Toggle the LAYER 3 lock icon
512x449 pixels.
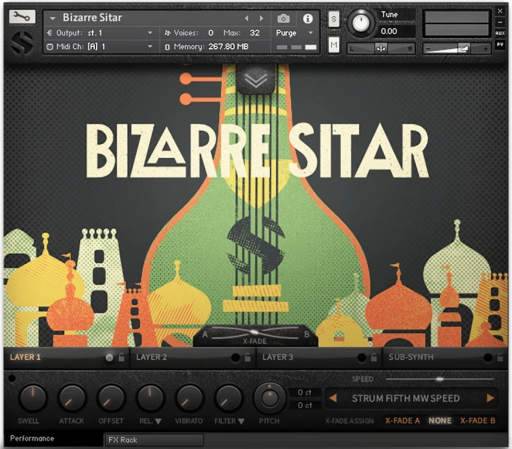374,357
